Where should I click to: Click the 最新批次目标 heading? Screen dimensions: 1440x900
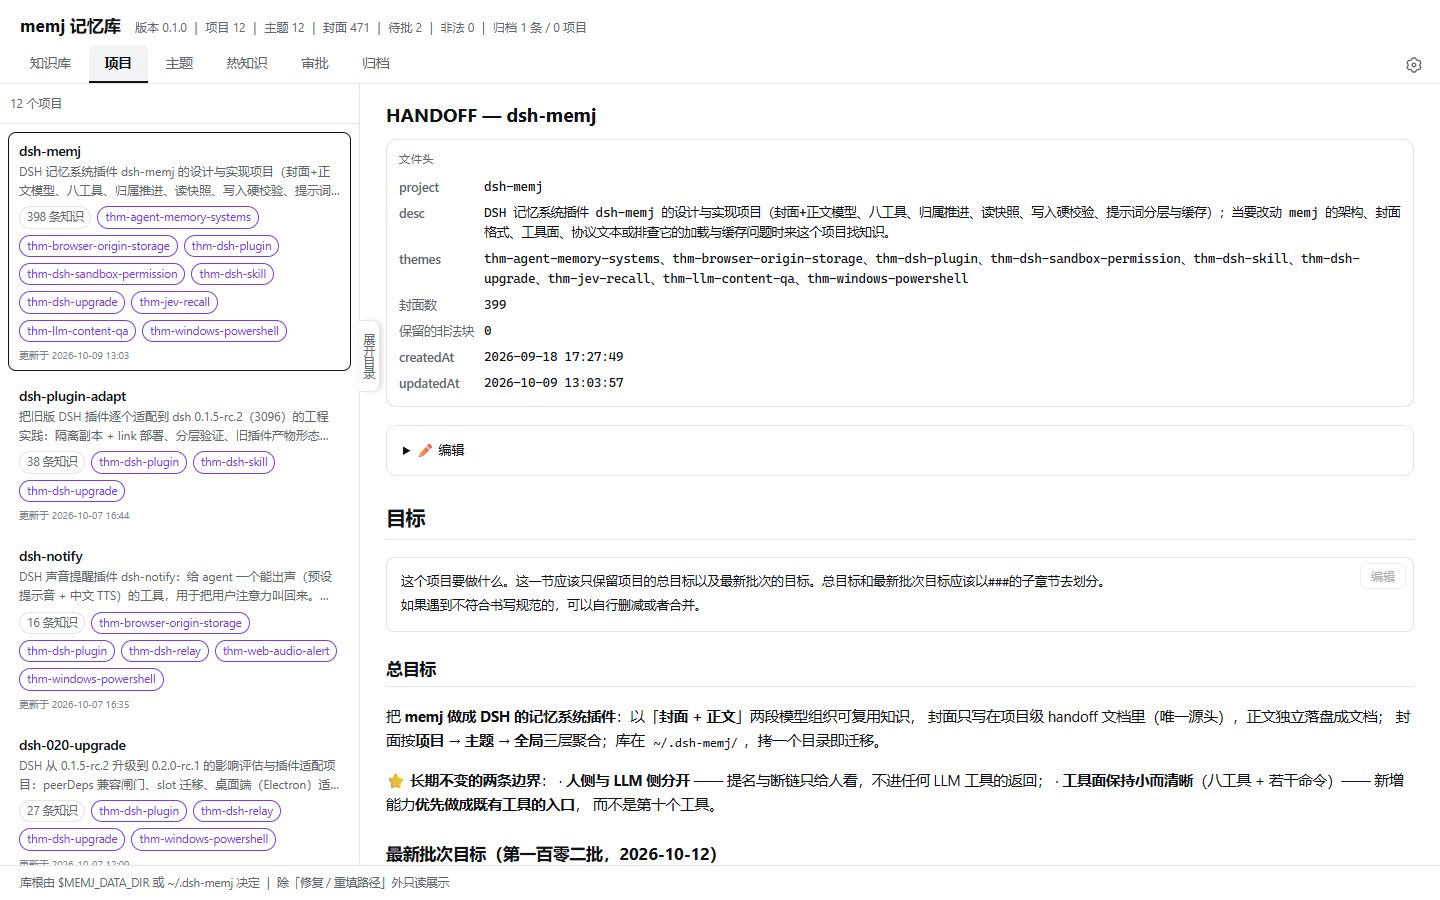pos(552,854)
